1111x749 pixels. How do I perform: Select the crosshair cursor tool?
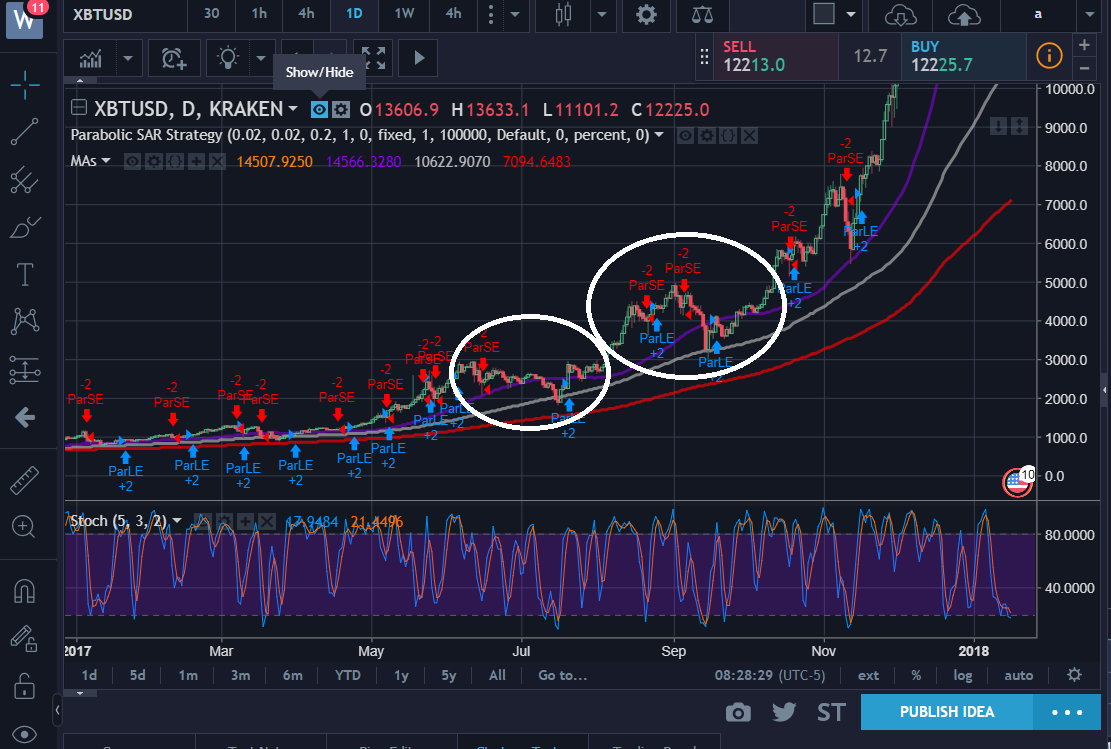[x=25, y=85]
